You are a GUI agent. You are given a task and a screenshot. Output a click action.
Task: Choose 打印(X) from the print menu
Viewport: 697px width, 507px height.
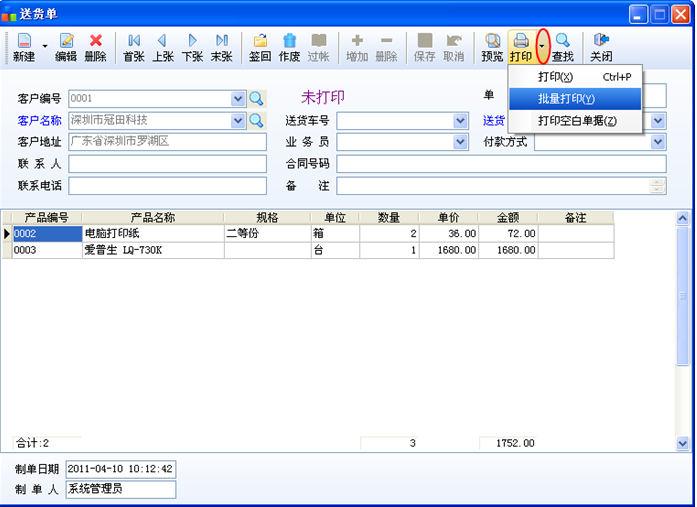pyautogui.click(x=575, y=77)
